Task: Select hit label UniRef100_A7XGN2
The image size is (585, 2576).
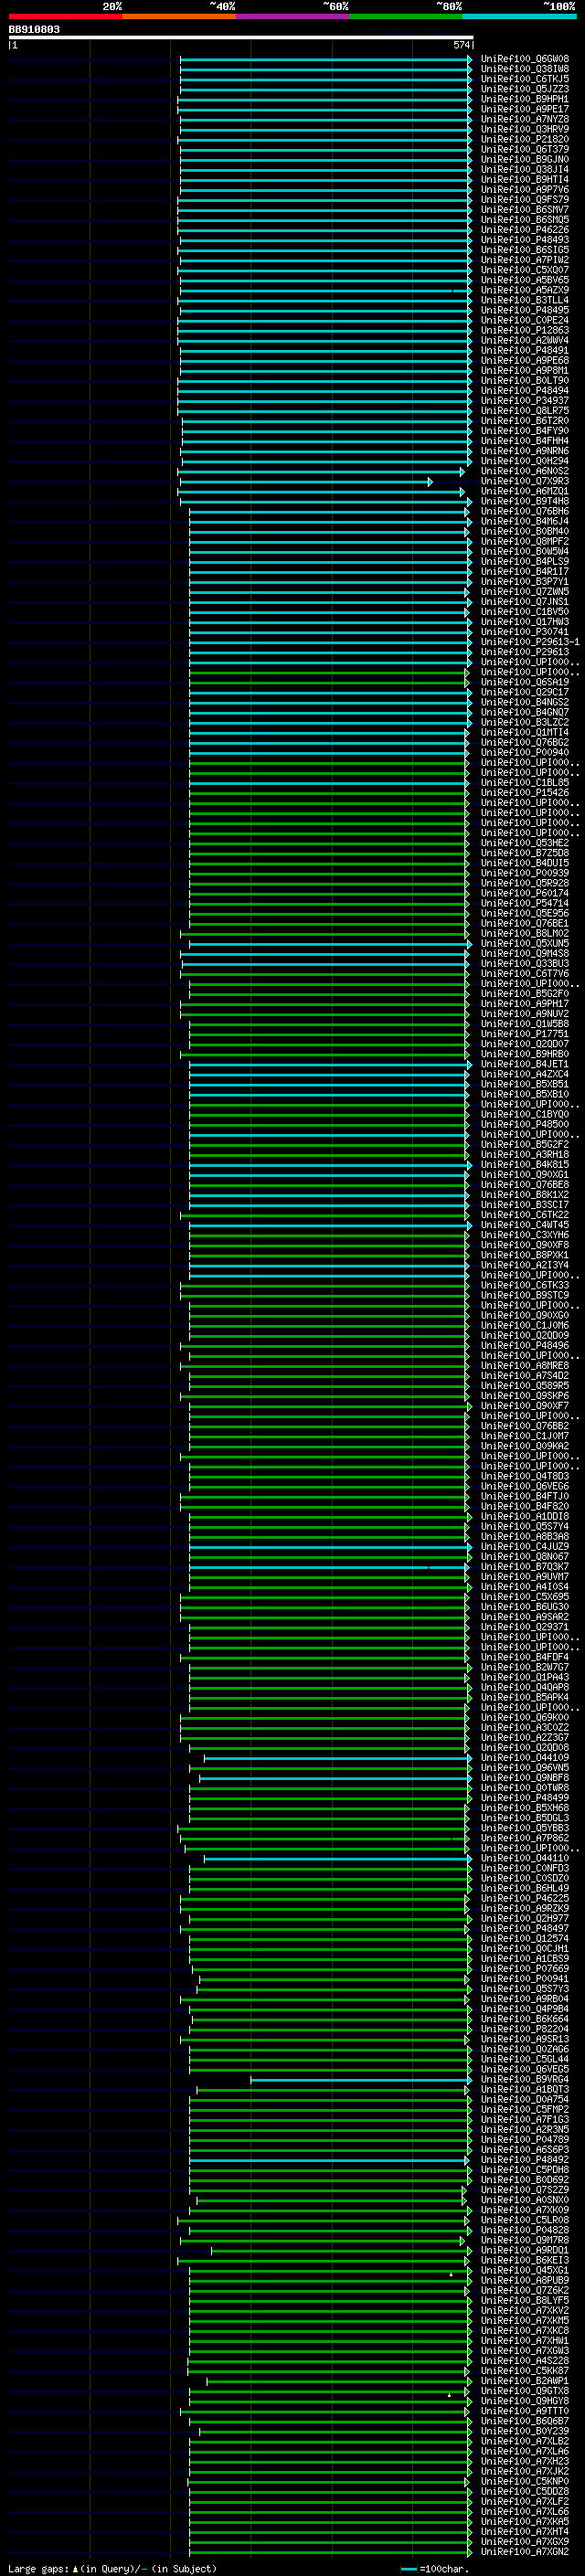Action: click(x=525, y=2552)
